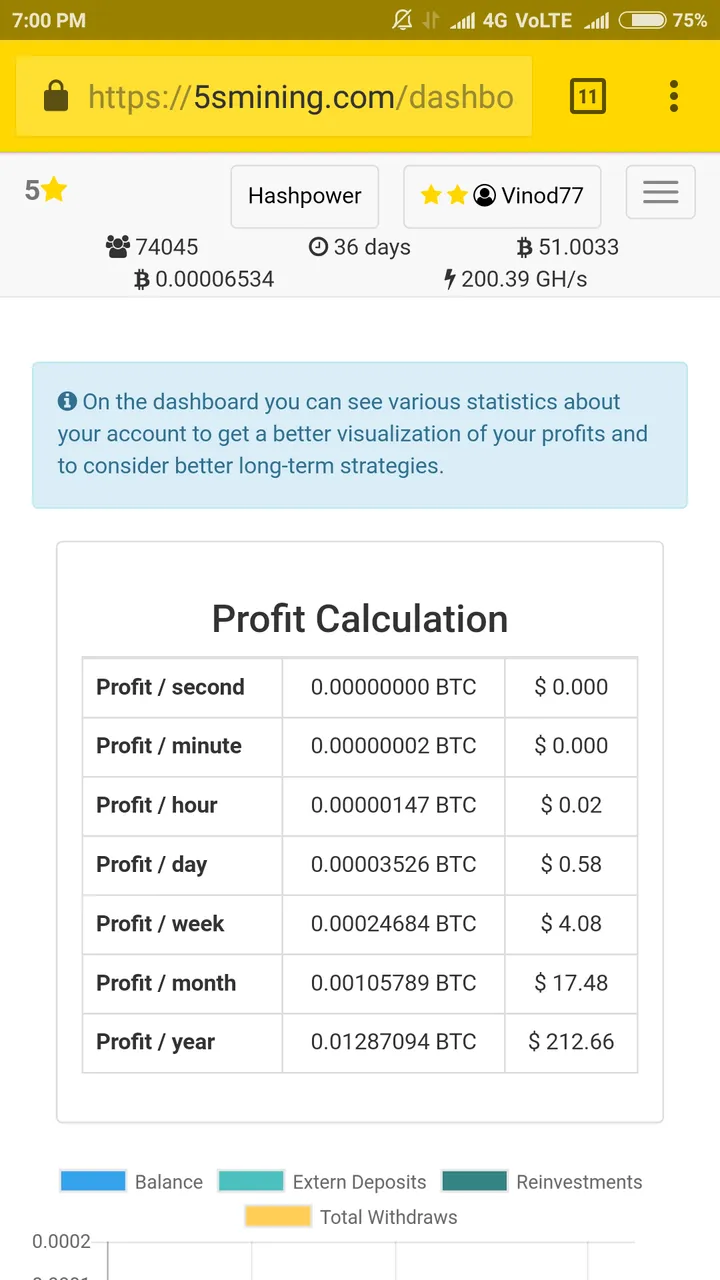
Task: Click the bitcoin icon beside 0.00006534 balance
Action: 142,279
